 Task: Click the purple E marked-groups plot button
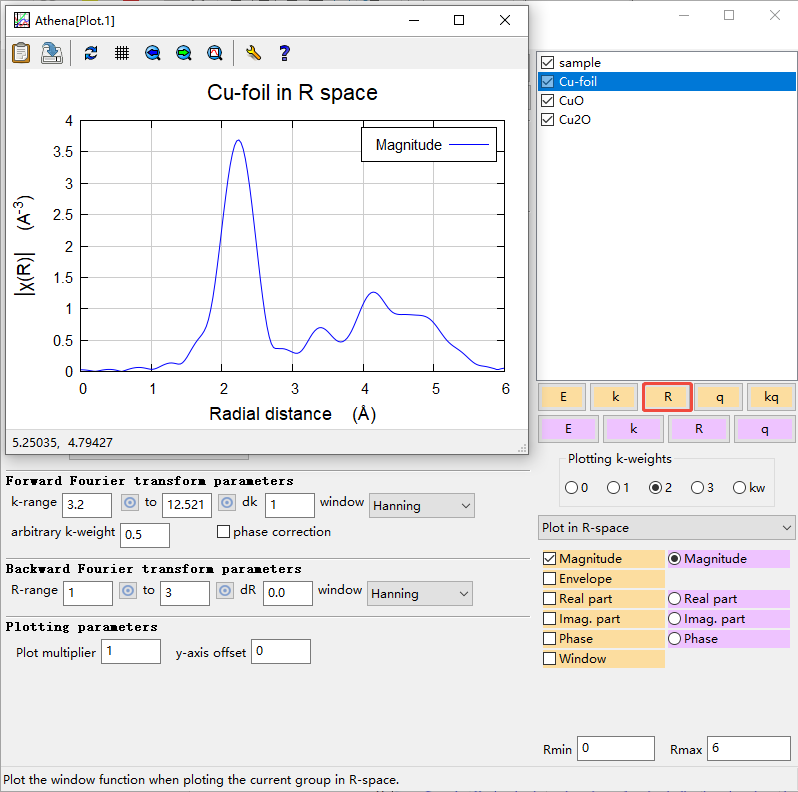tap(568, 430)
